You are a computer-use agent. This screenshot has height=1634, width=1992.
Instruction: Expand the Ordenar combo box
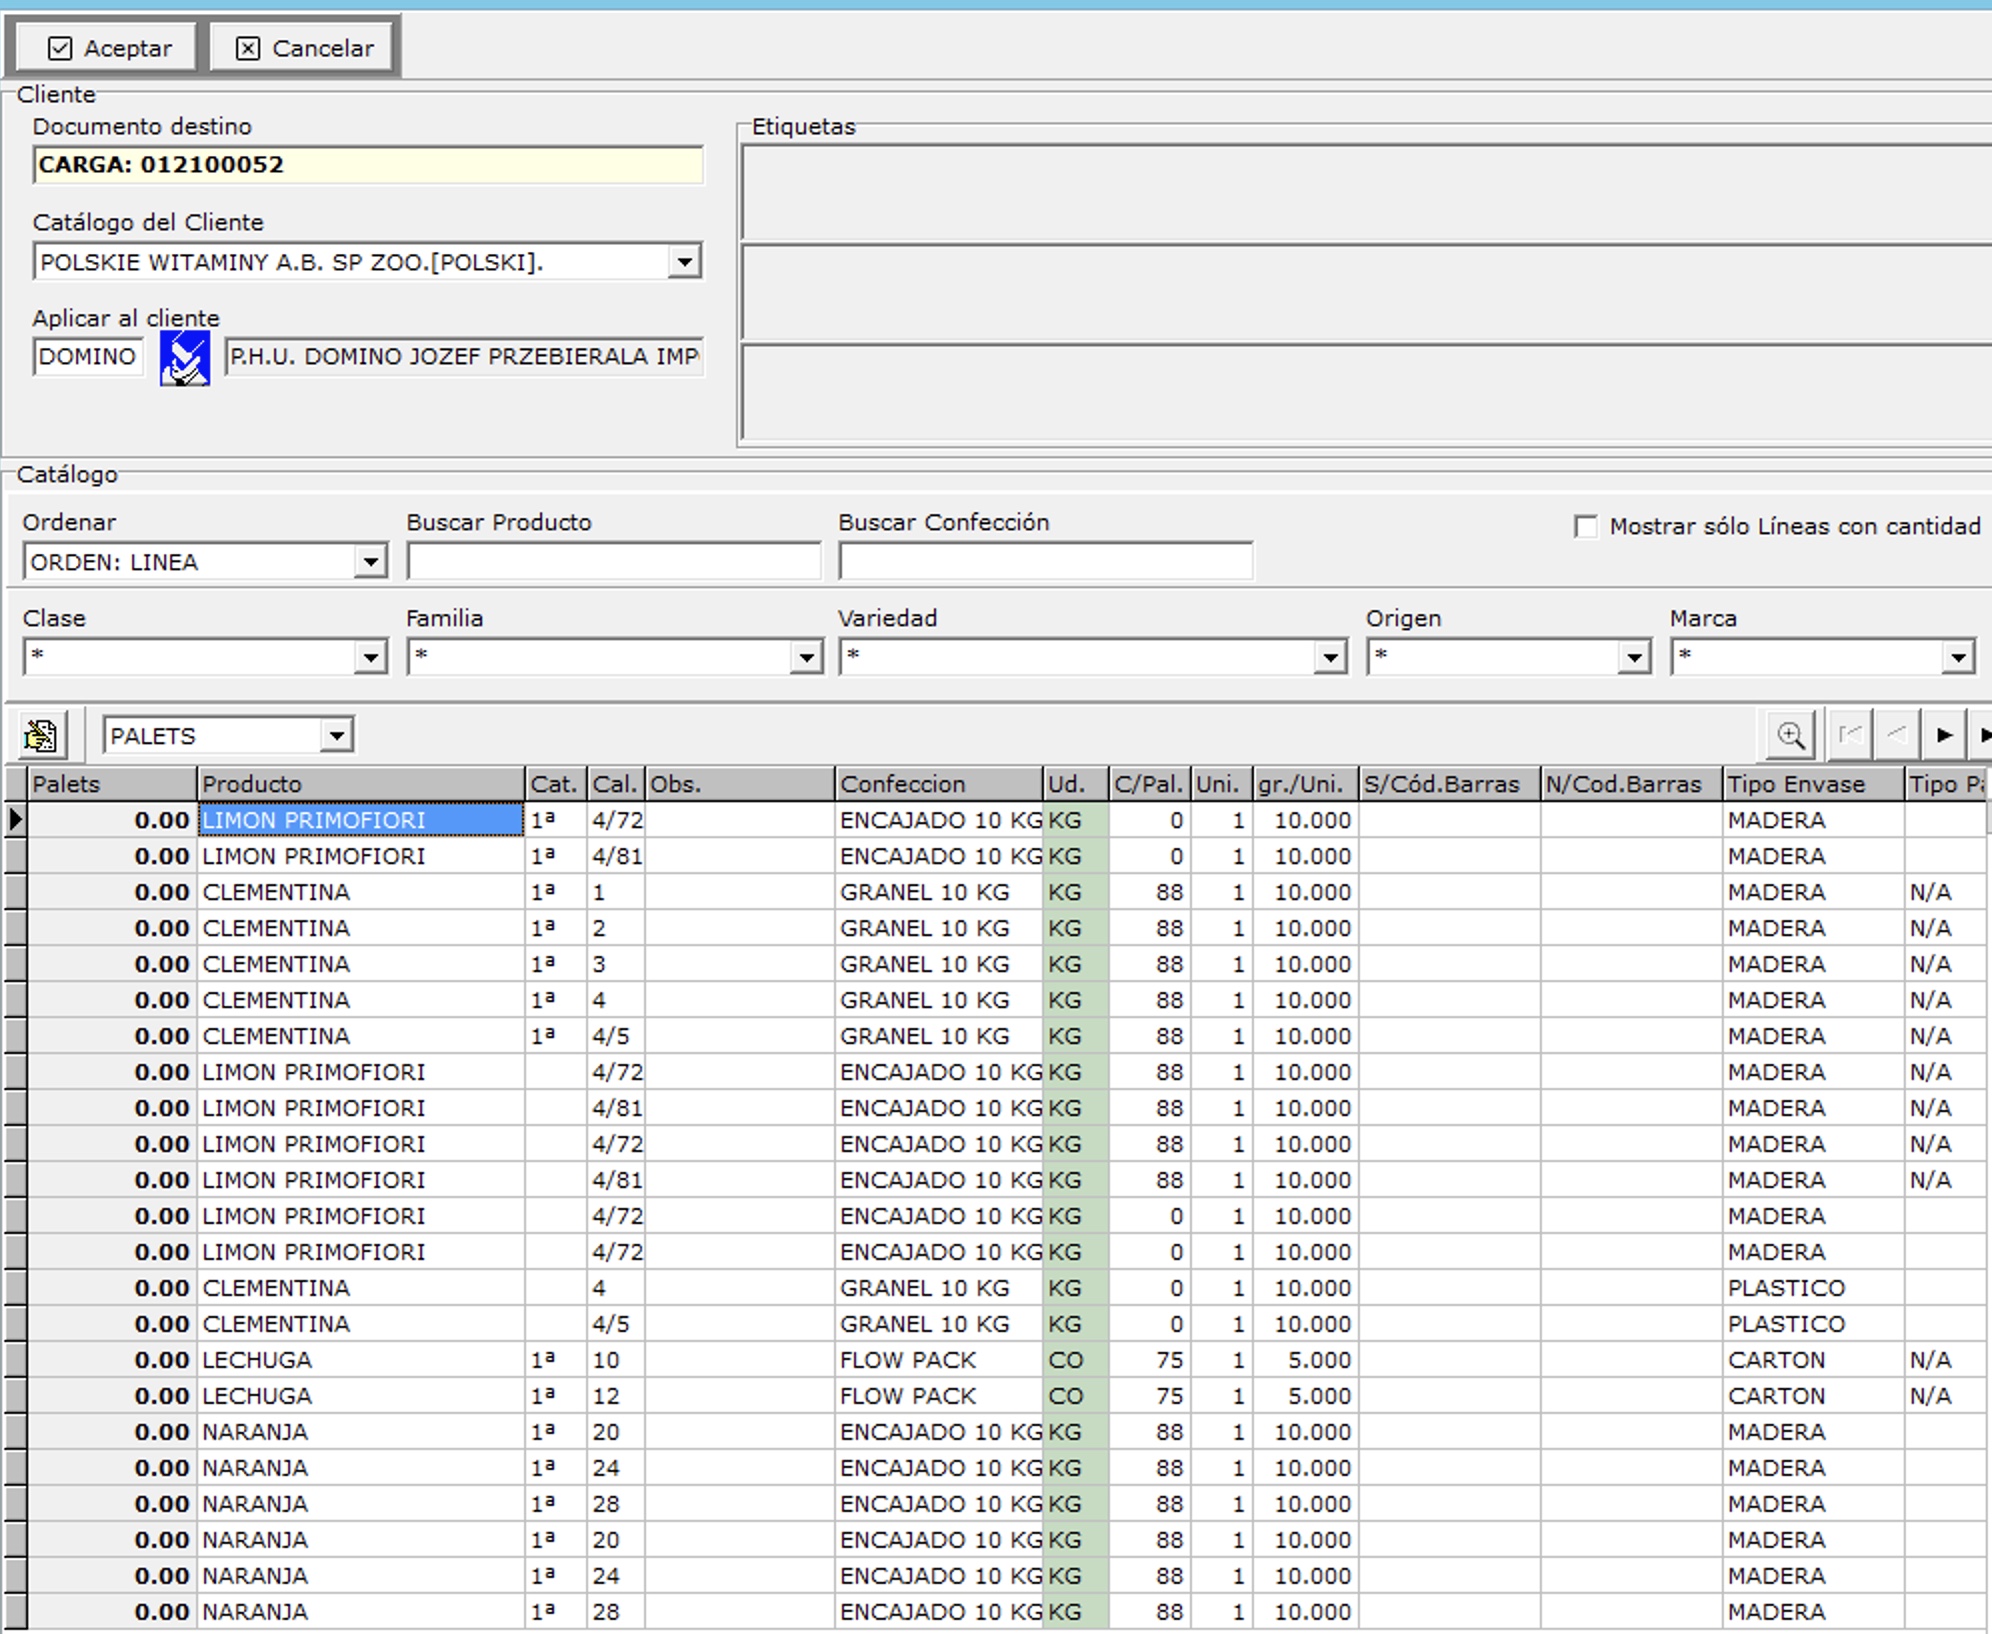tap(370, 562)
